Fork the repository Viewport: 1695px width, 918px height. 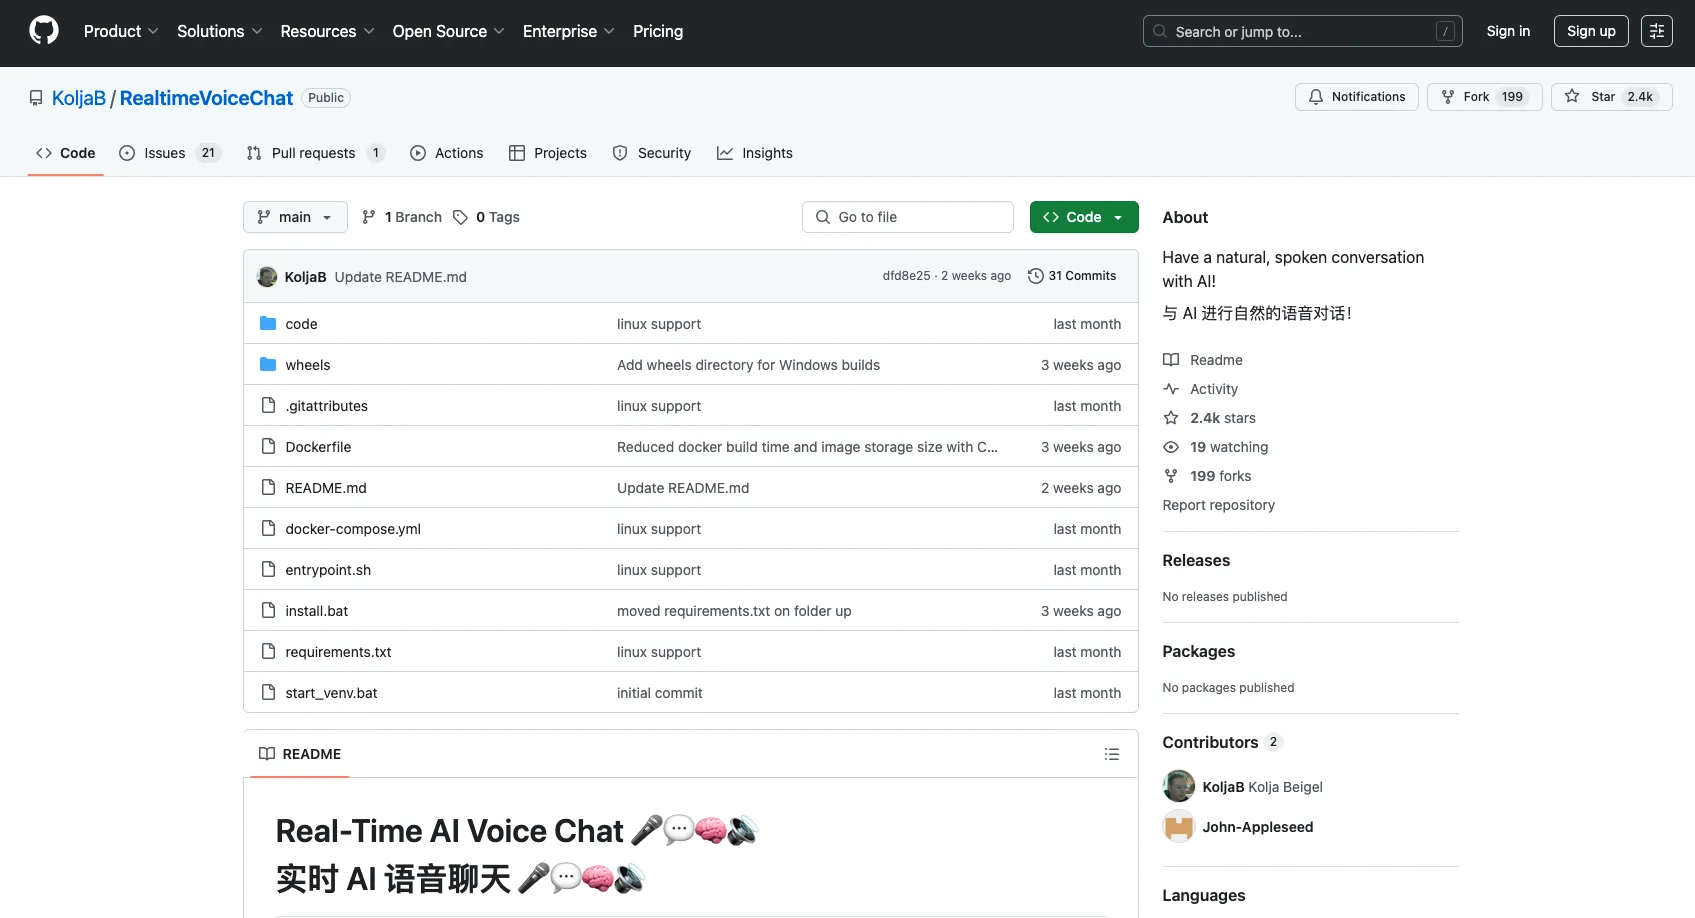click(1485, 97)
